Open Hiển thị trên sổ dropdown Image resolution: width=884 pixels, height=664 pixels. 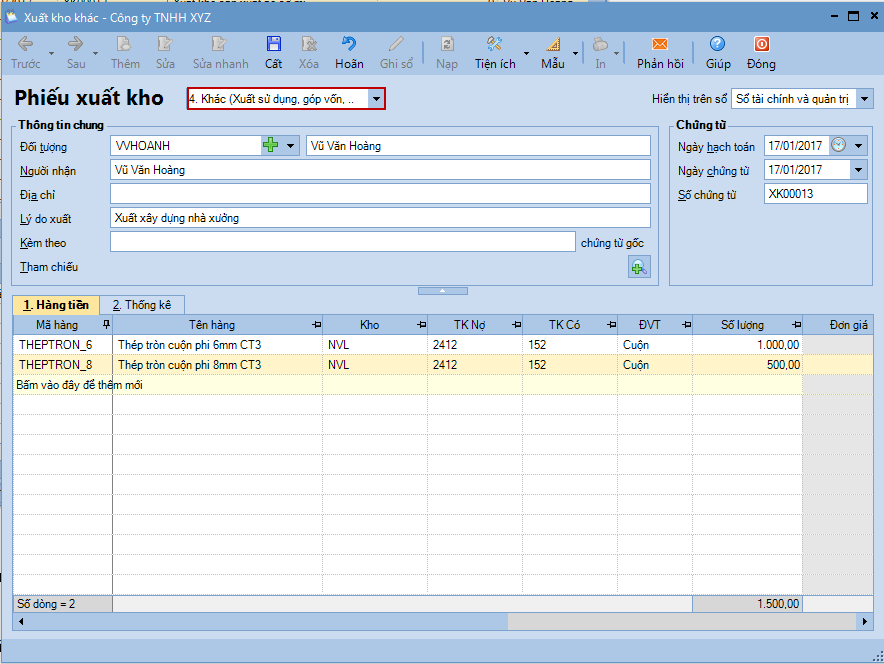tap(865, 99)
